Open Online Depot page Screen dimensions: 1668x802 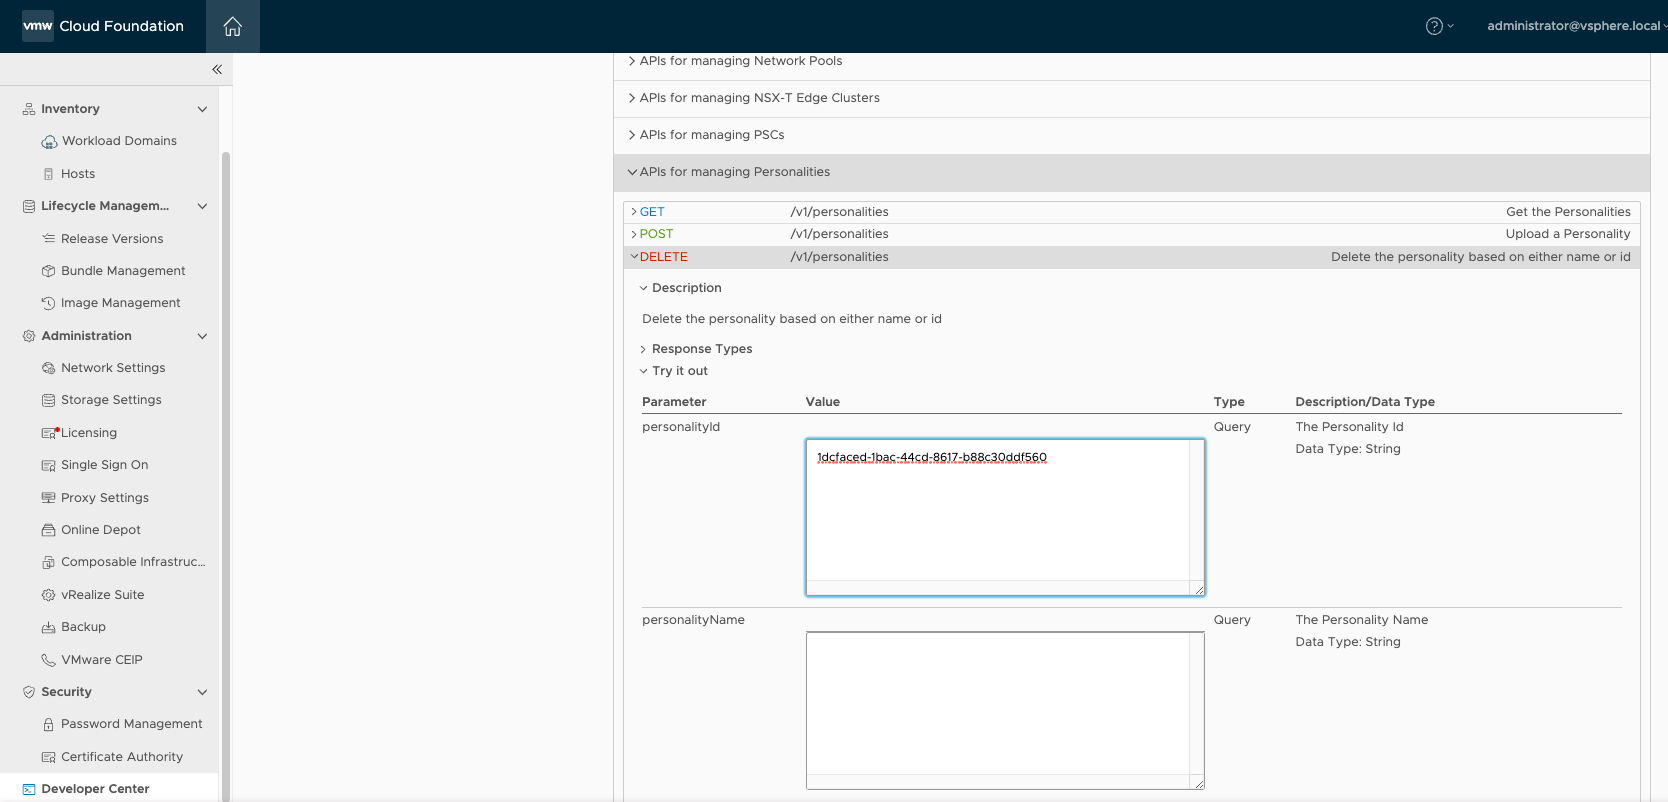click(x=101, y=530)
